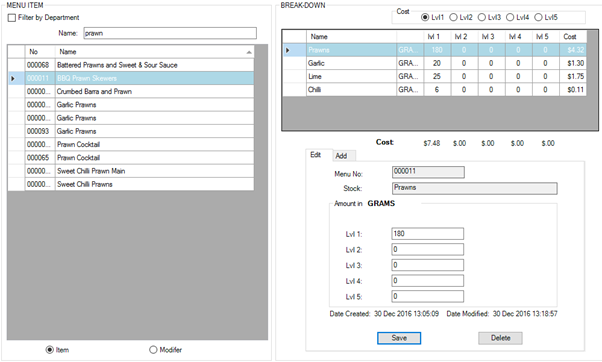Select the Garlic row in break-down table

[x=435, y=63]
